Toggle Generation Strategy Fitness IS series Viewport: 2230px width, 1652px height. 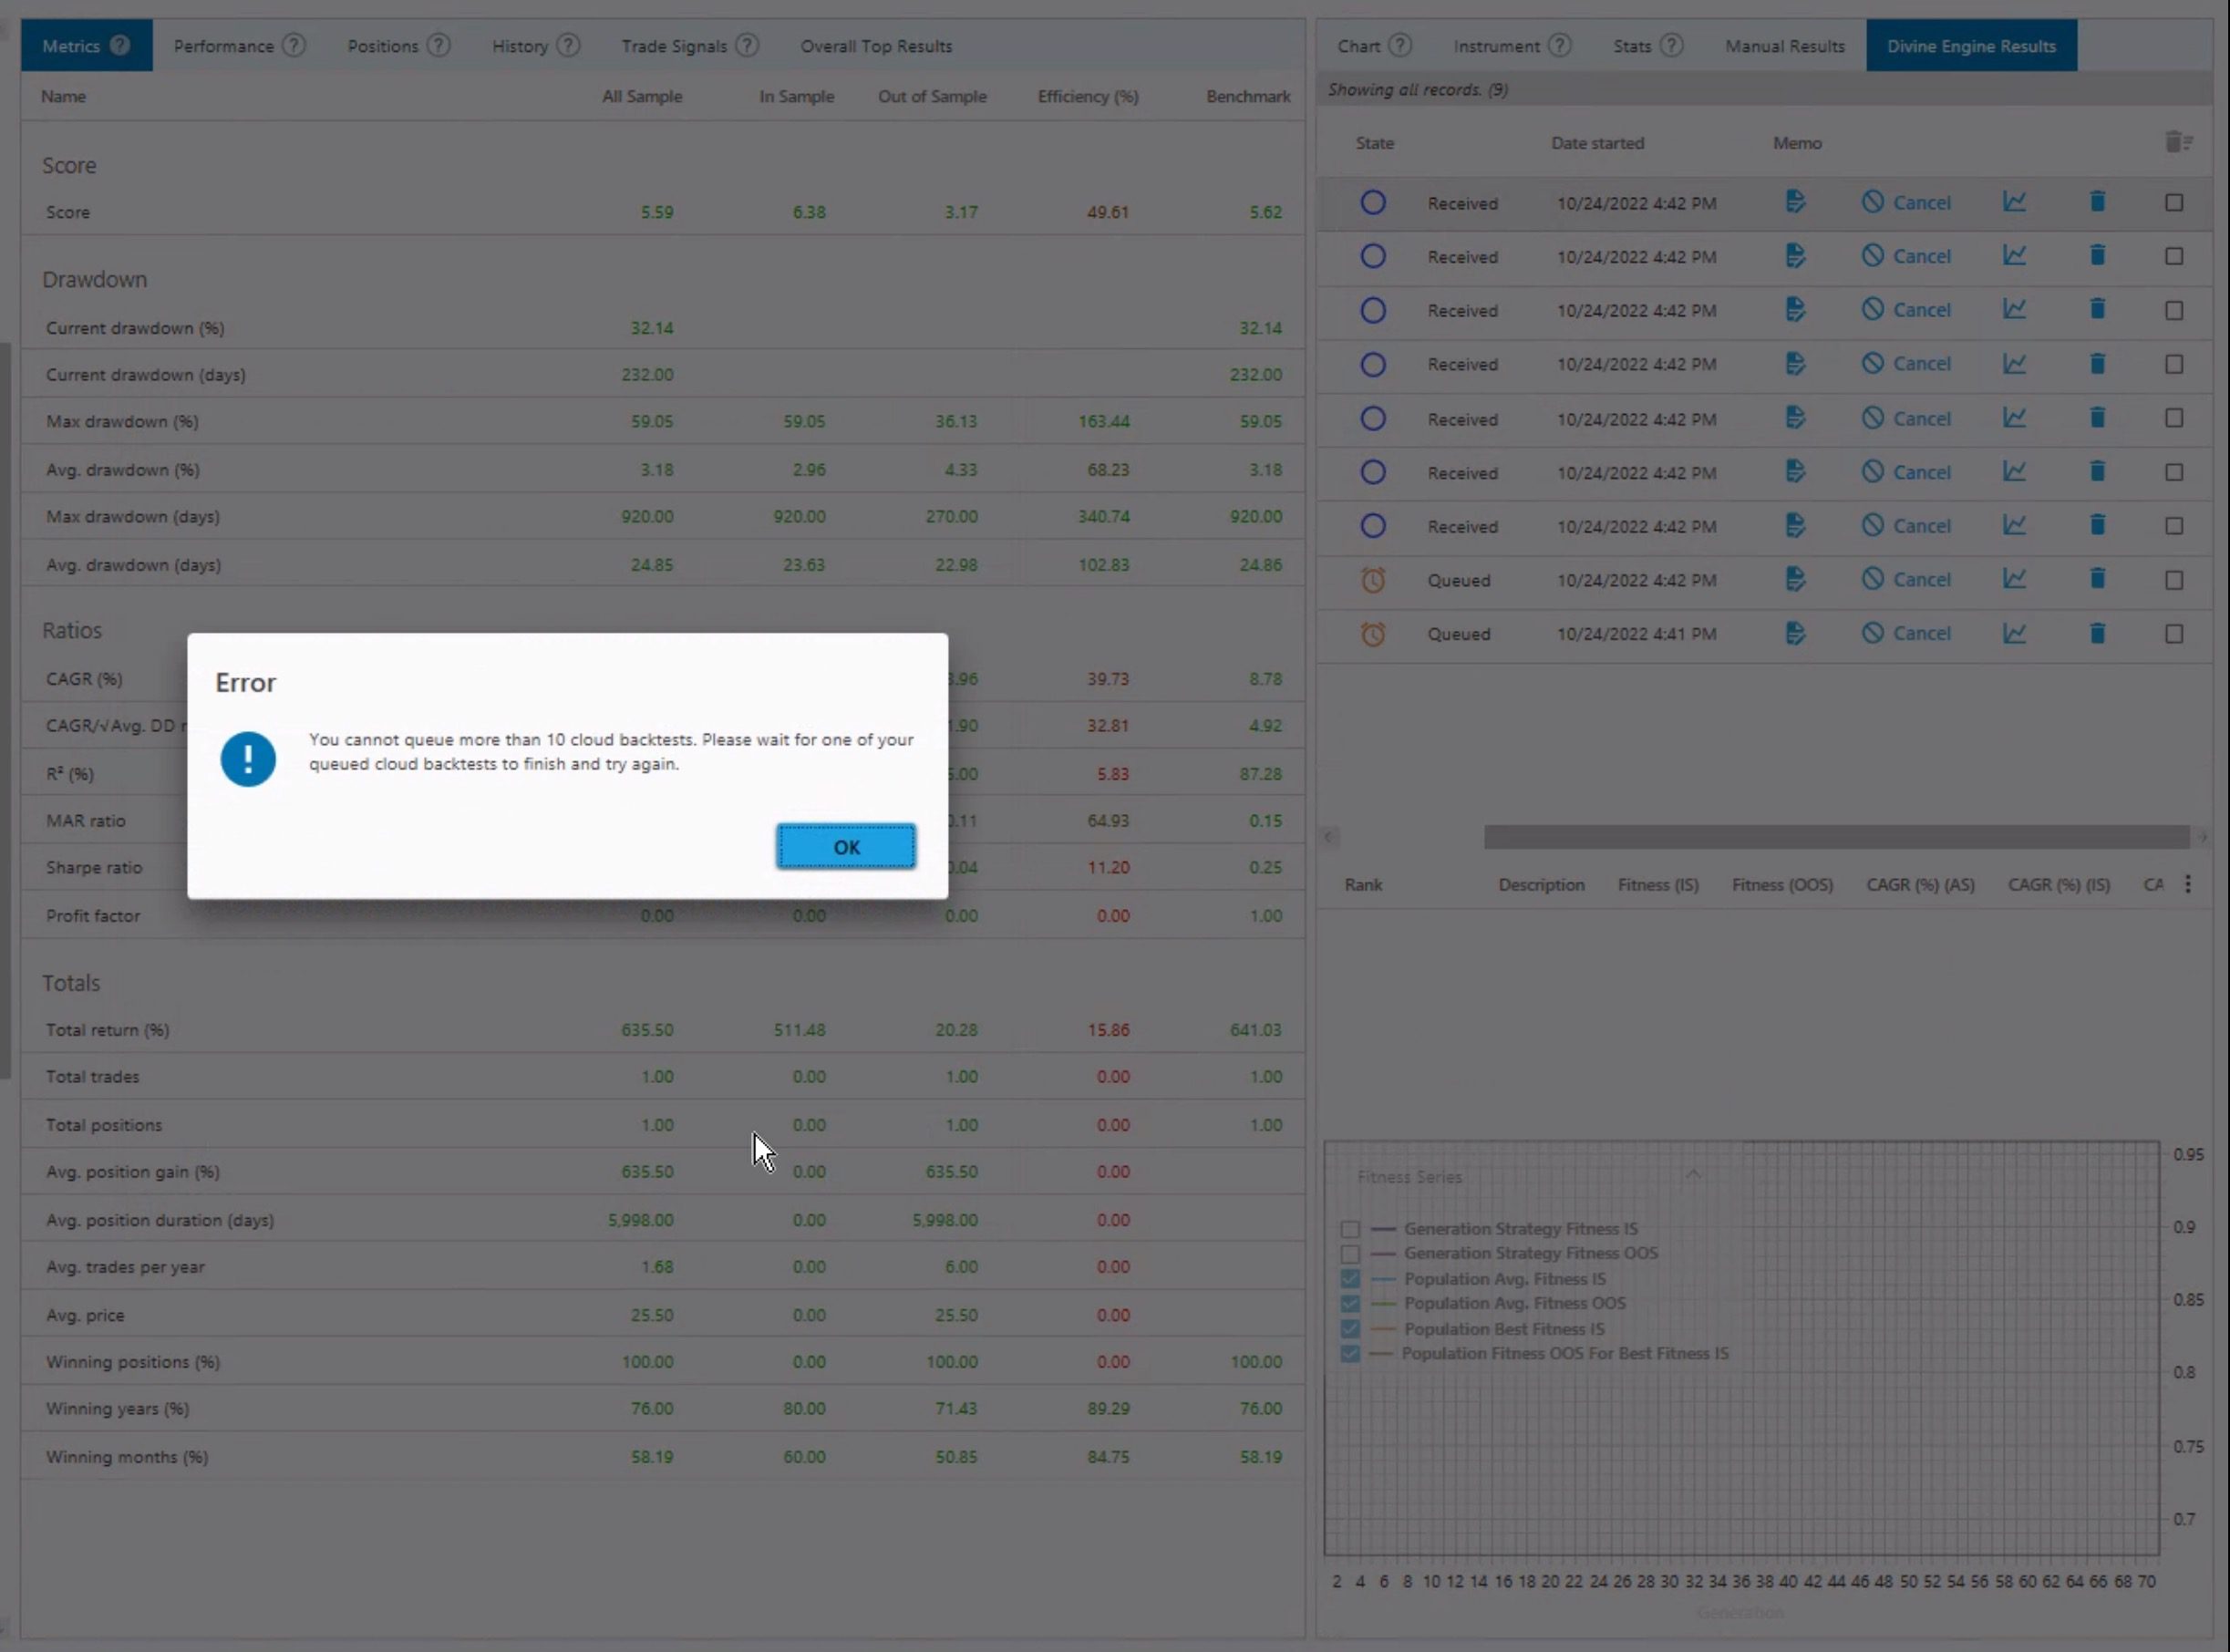1350,1229
